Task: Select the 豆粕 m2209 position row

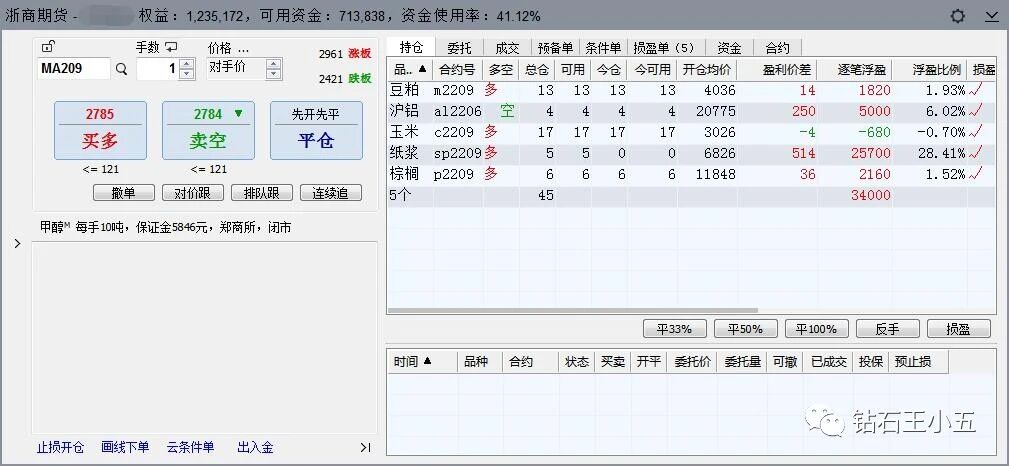Action: click(691, 90)
